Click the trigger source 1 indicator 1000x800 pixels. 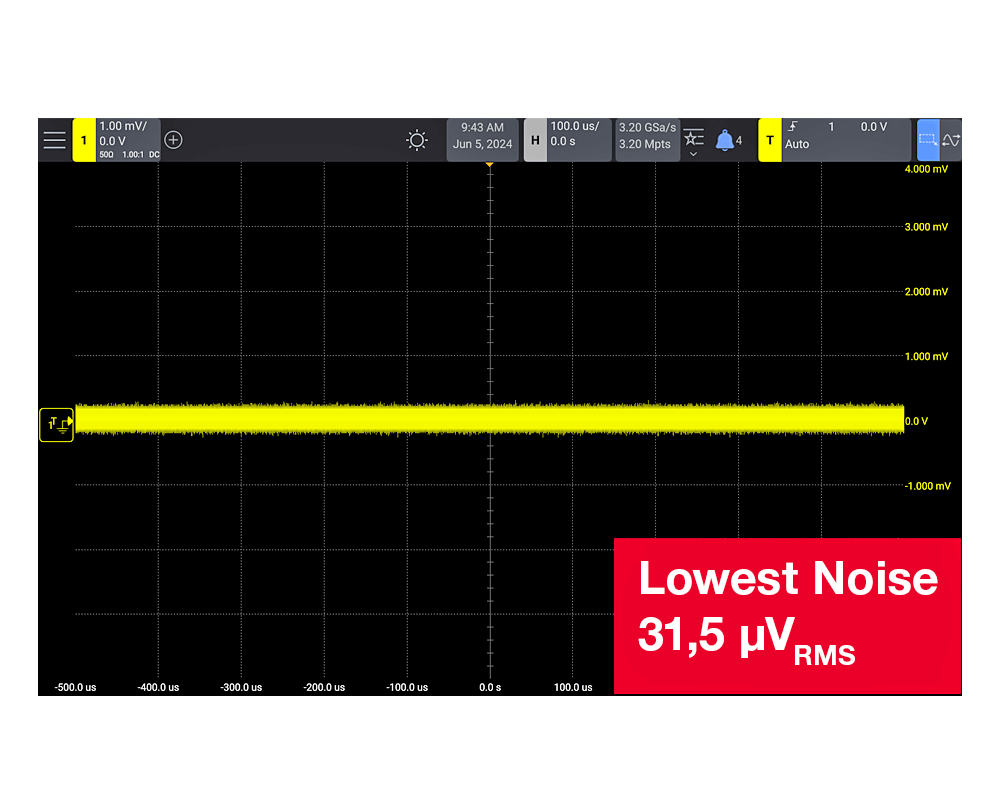point(831,127)
